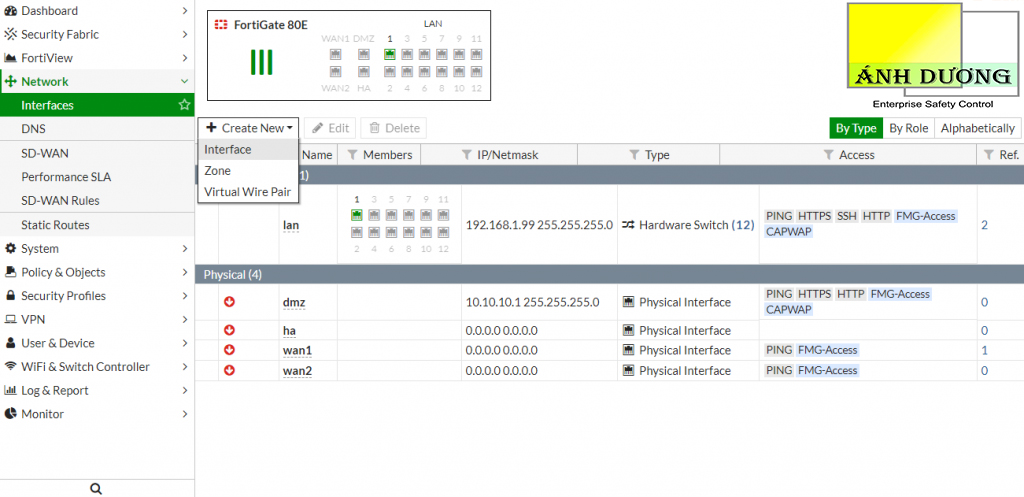Viewport: 1024px width, 497px height.
Task: Expand the Dashboard menu chevron
Action: [x=185, y=11]
